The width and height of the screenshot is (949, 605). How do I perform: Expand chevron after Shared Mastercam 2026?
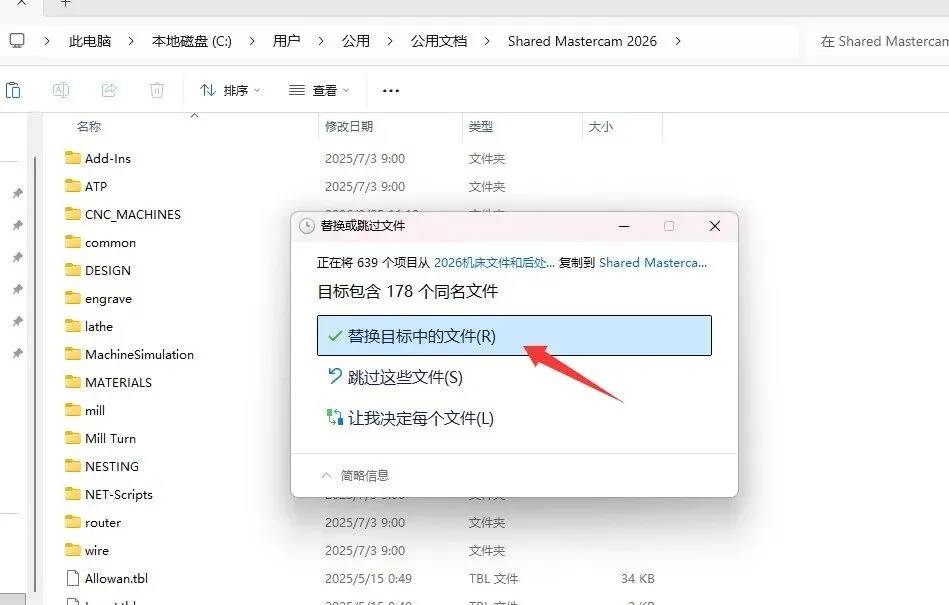(x=678, y=41)
